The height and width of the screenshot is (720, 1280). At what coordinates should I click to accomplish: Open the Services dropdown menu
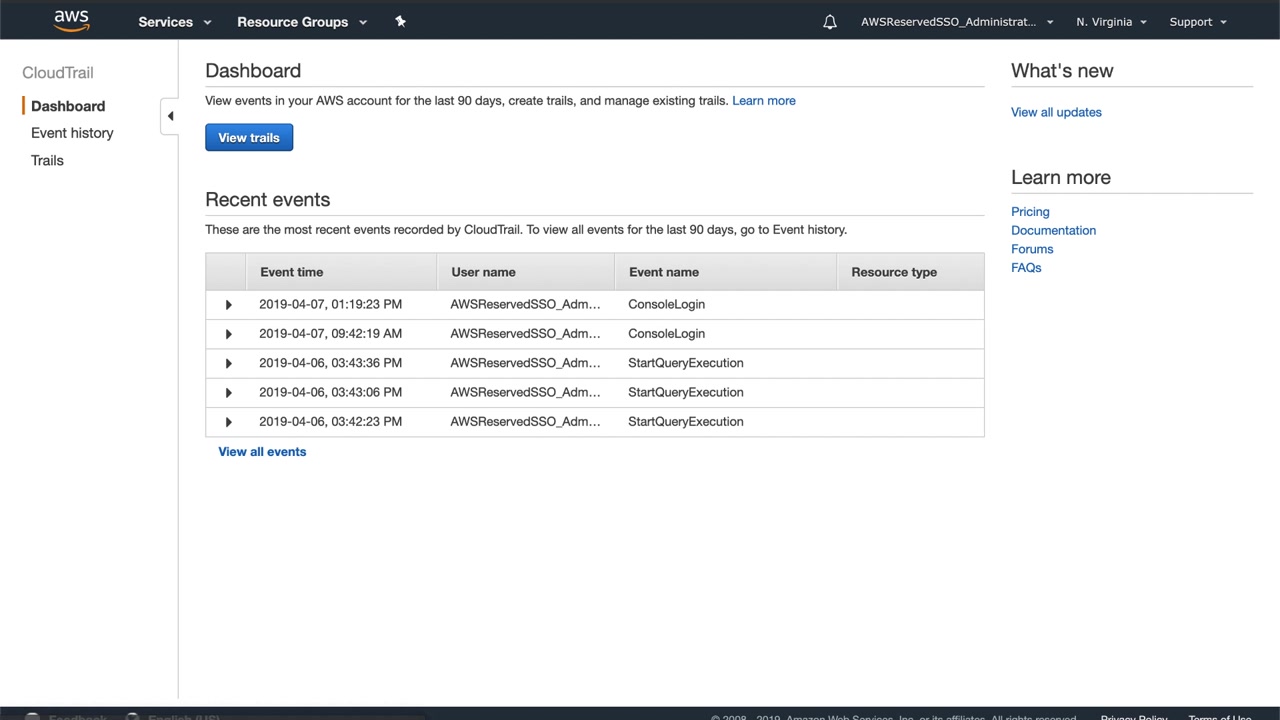174,21
